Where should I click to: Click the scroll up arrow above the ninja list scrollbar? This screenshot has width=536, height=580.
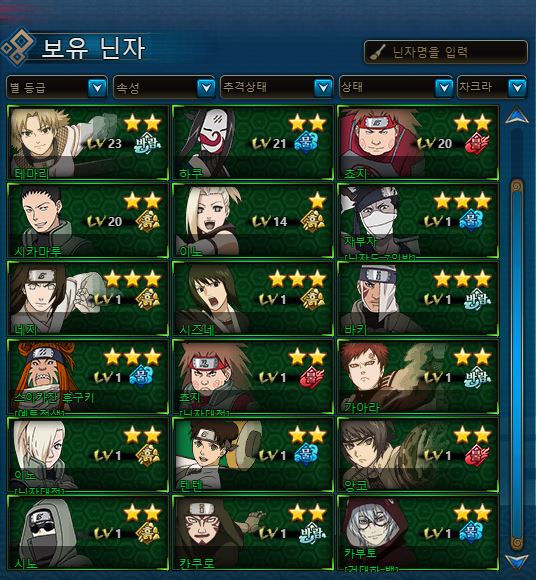coord(517,115)
